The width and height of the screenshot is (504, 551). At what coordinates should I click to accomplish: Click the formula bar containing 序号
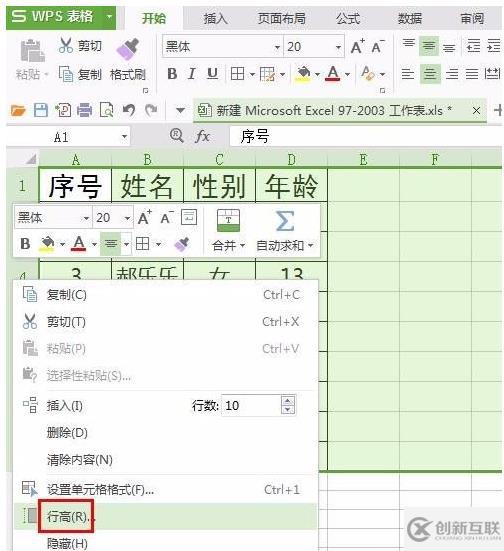[x=366, y=136]
